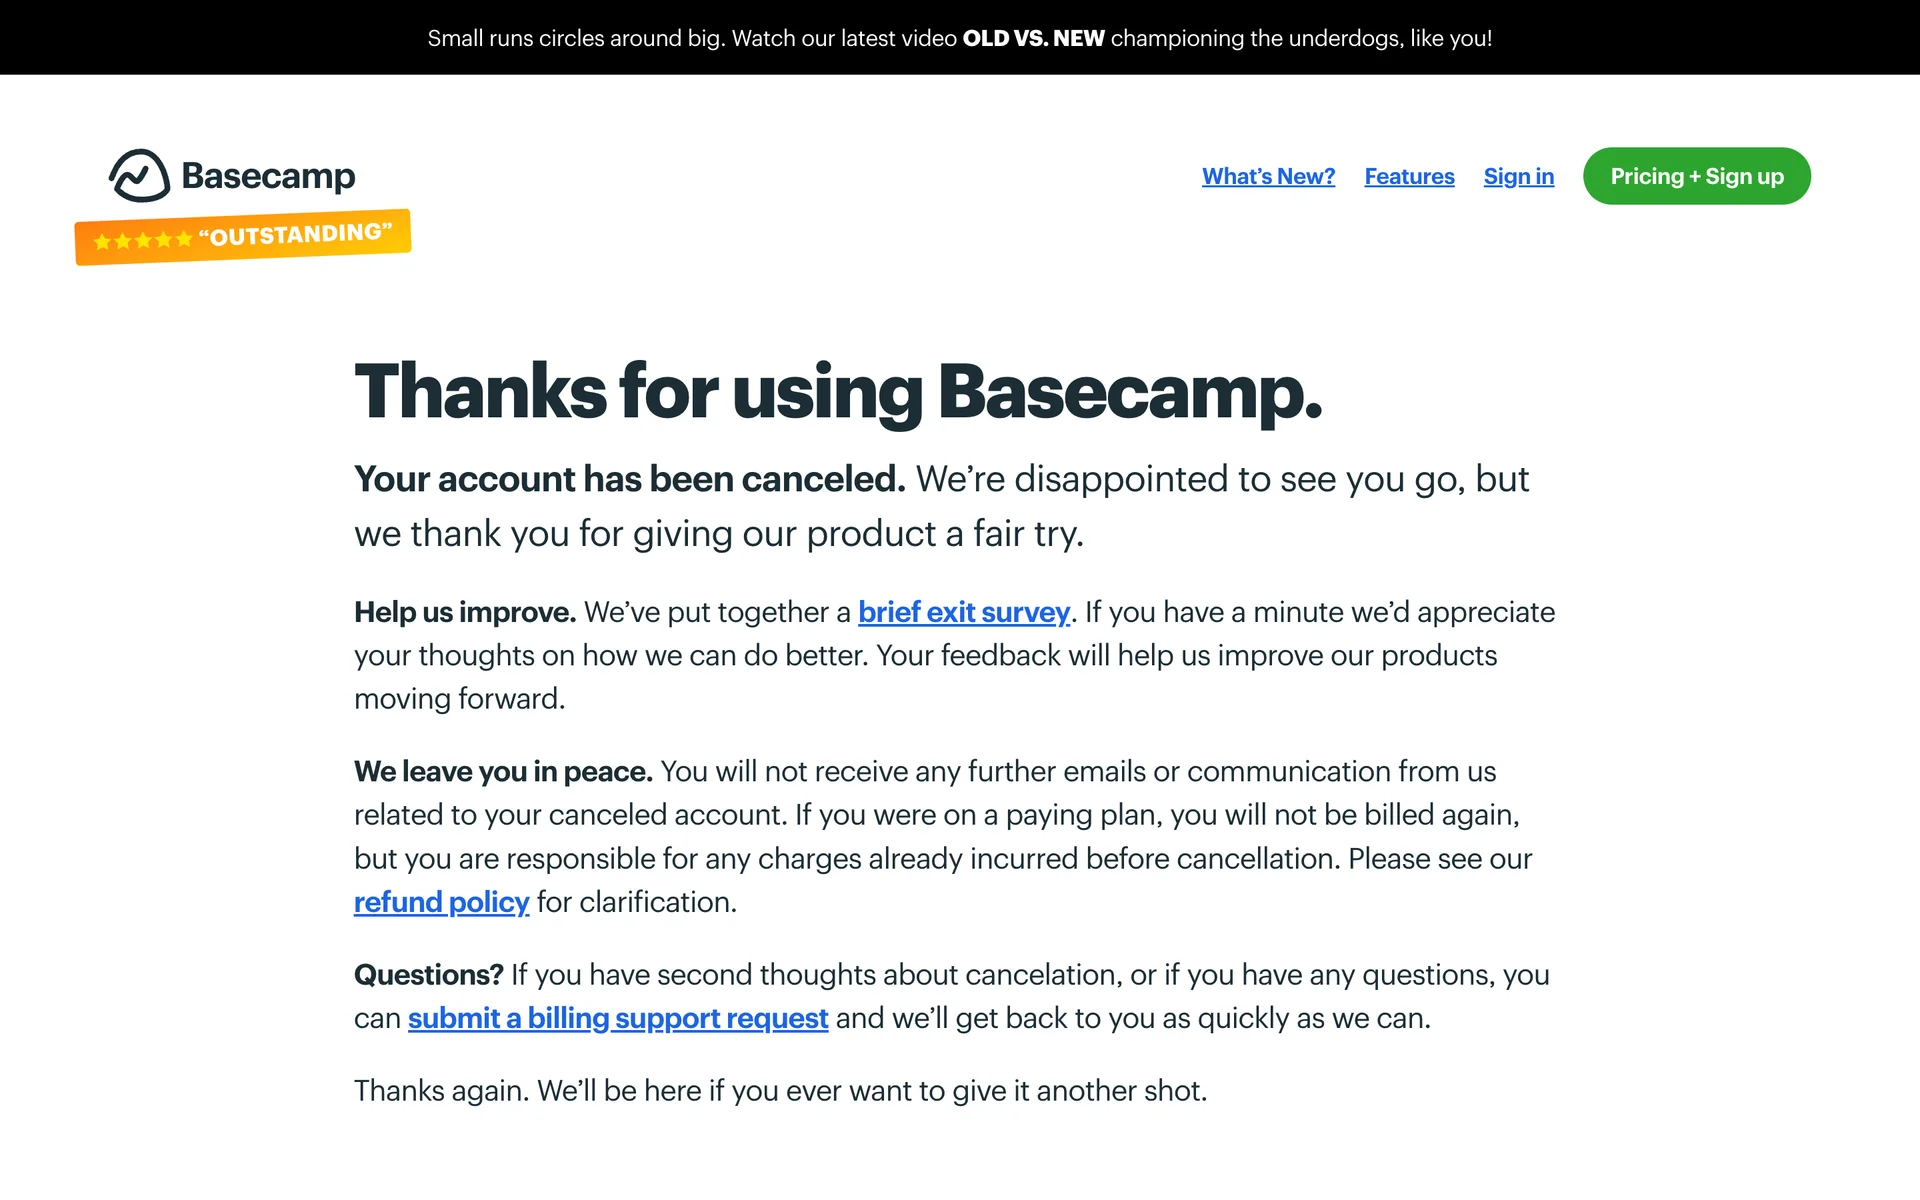The image size is (1920, 1200).
Task: Click bold "Your account has been canceled." text
Action: tap(629, 479)
